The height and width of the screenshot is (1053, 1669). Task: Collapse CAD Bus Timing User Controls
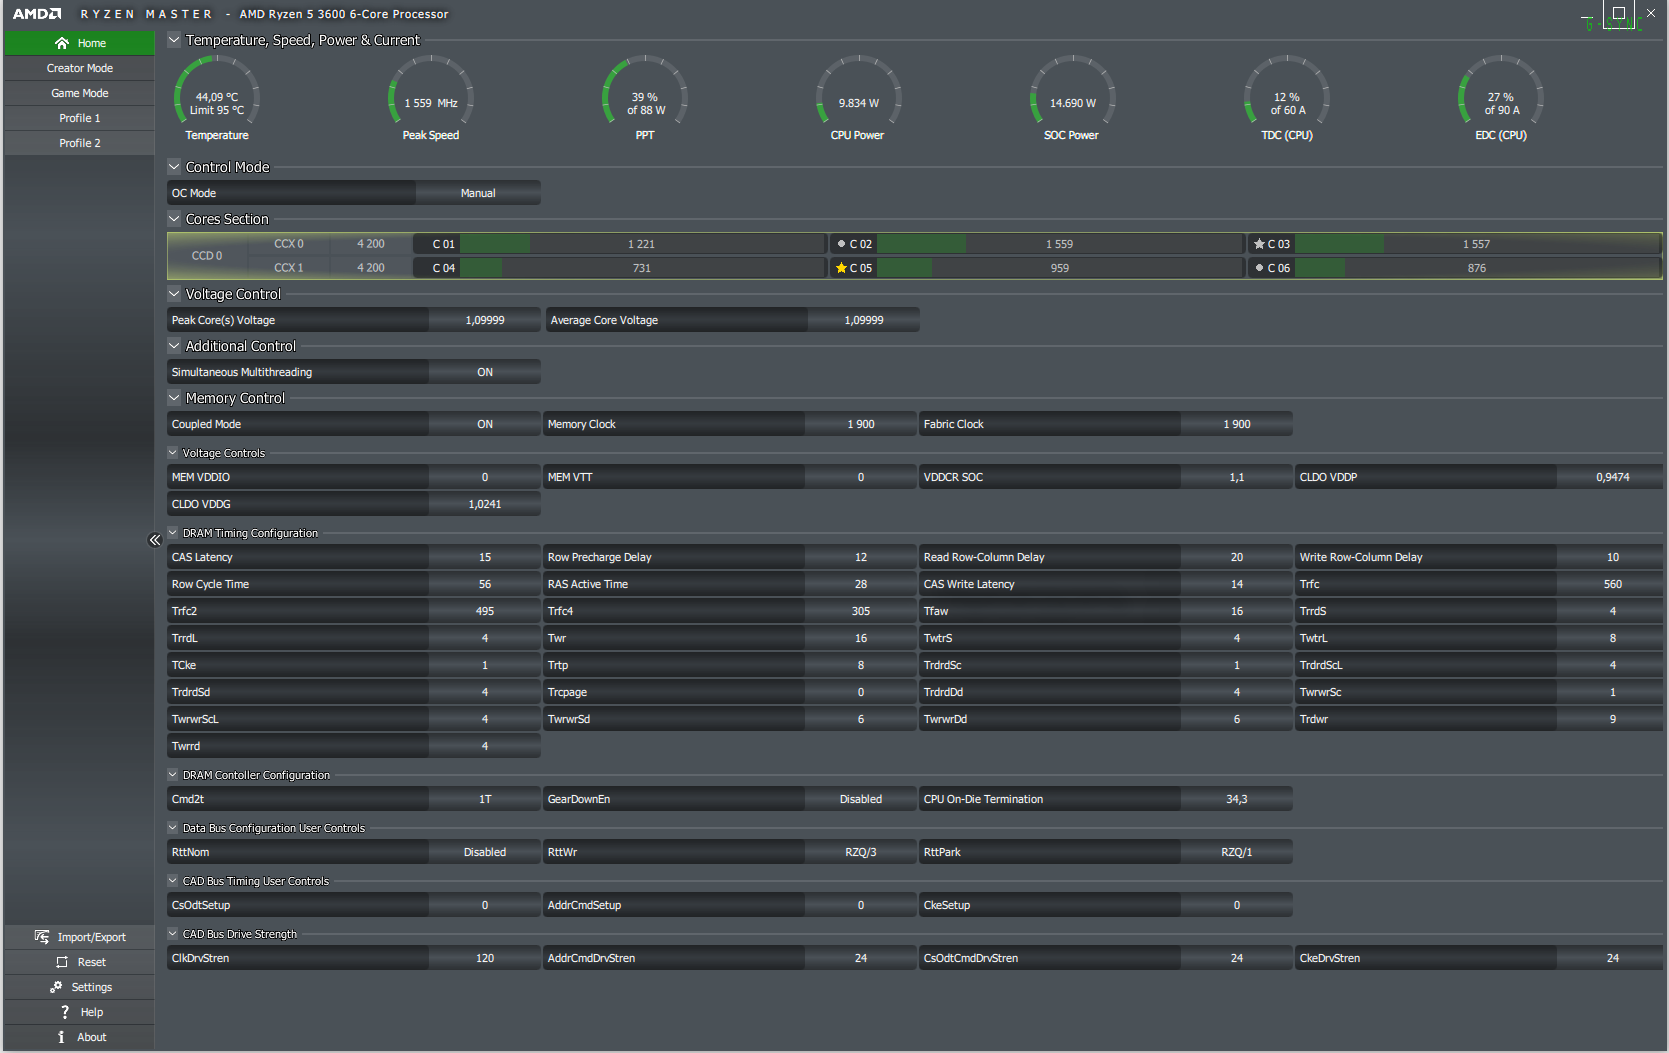173,881
